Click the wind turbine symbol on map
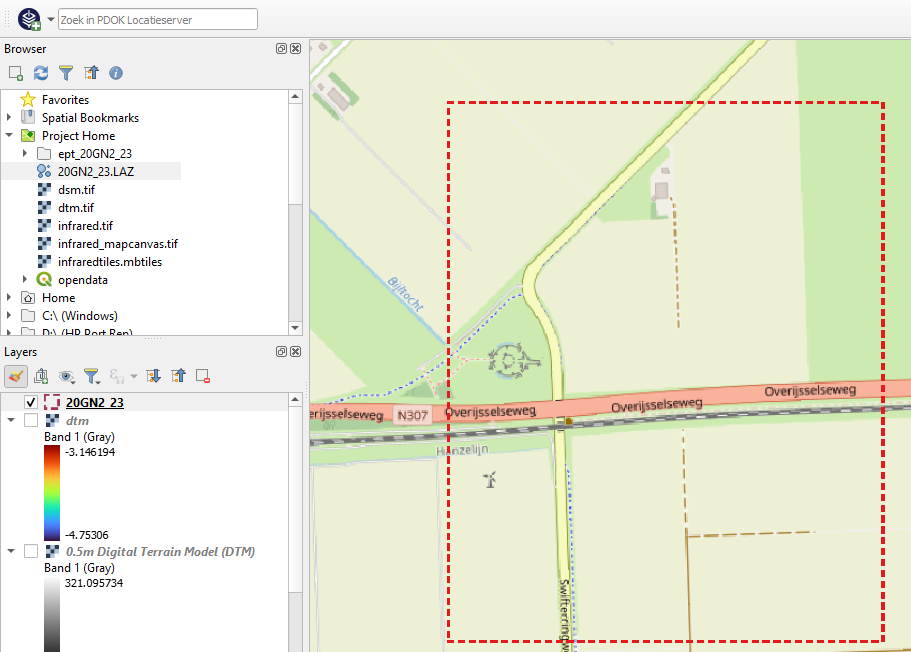This screenshot has height=652, width=911. pos(490,479)
